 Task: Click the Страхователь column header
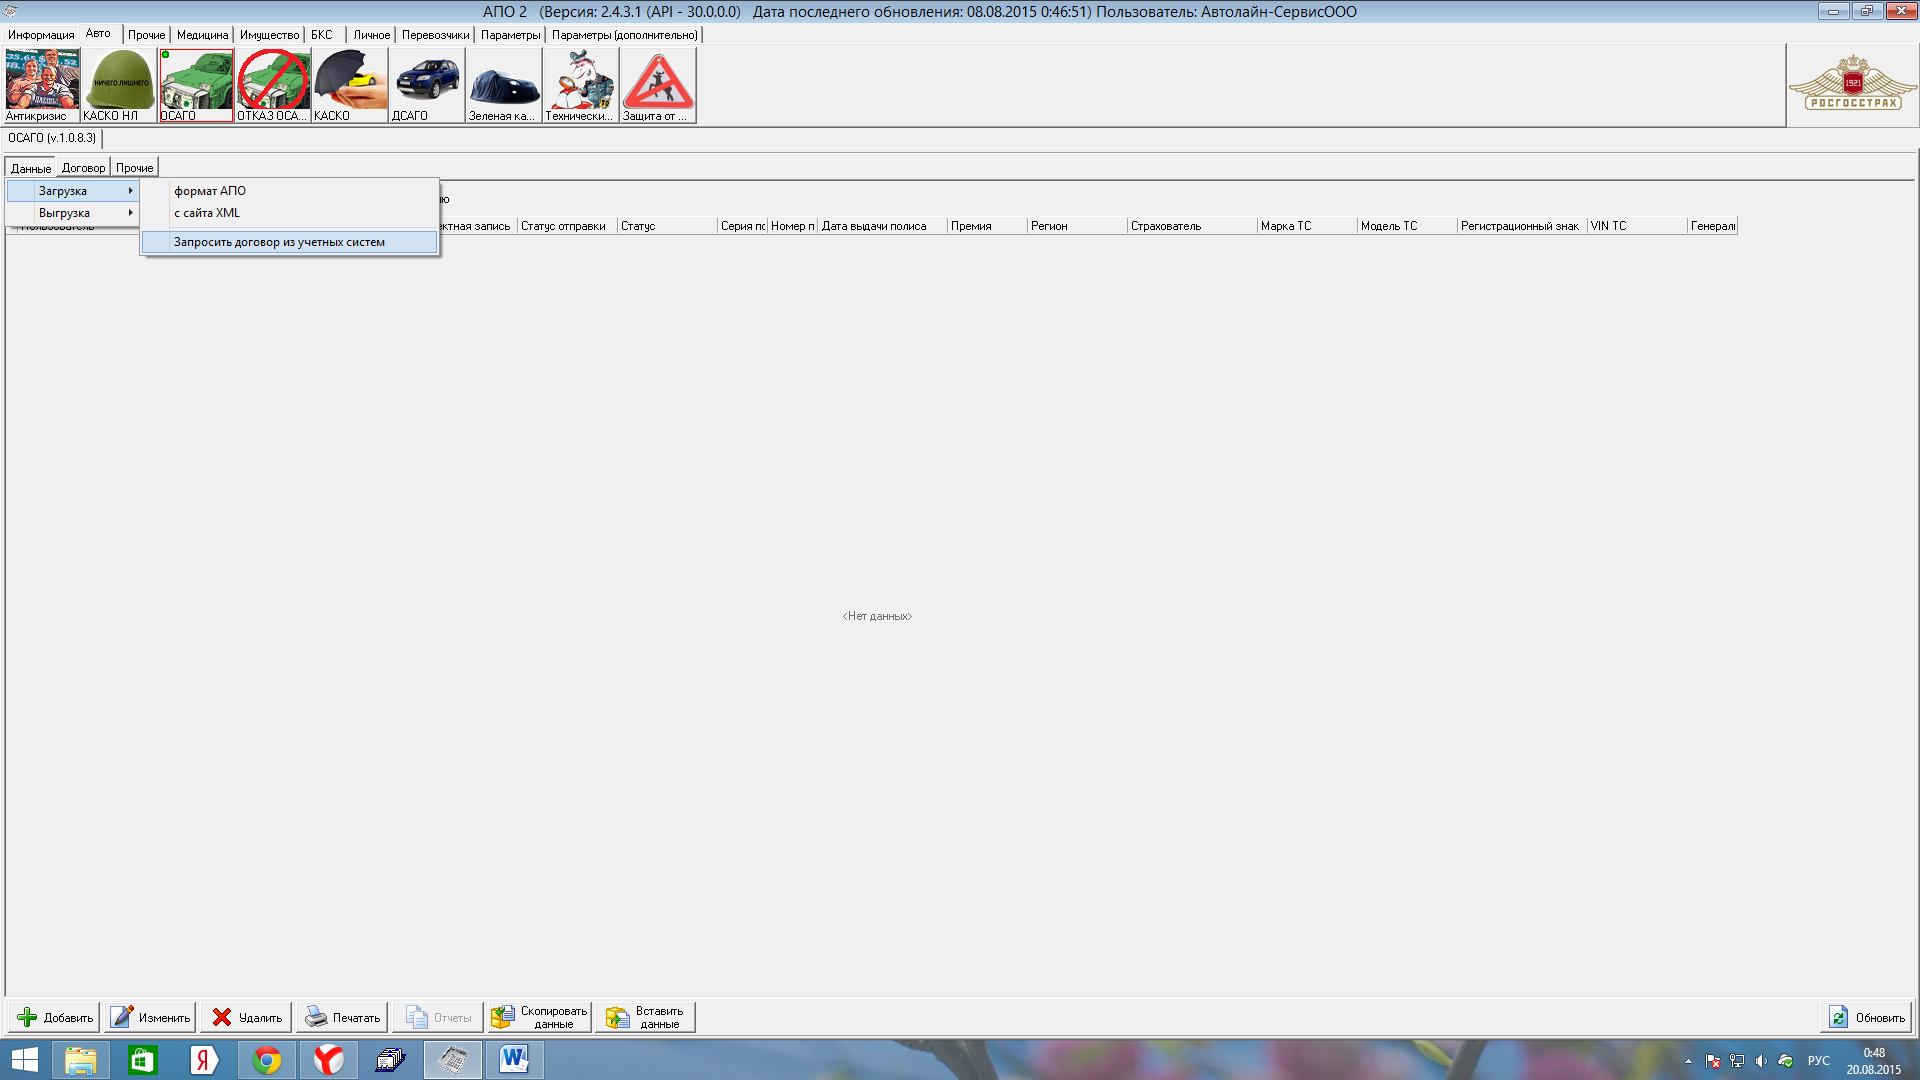click(1192, 226)
